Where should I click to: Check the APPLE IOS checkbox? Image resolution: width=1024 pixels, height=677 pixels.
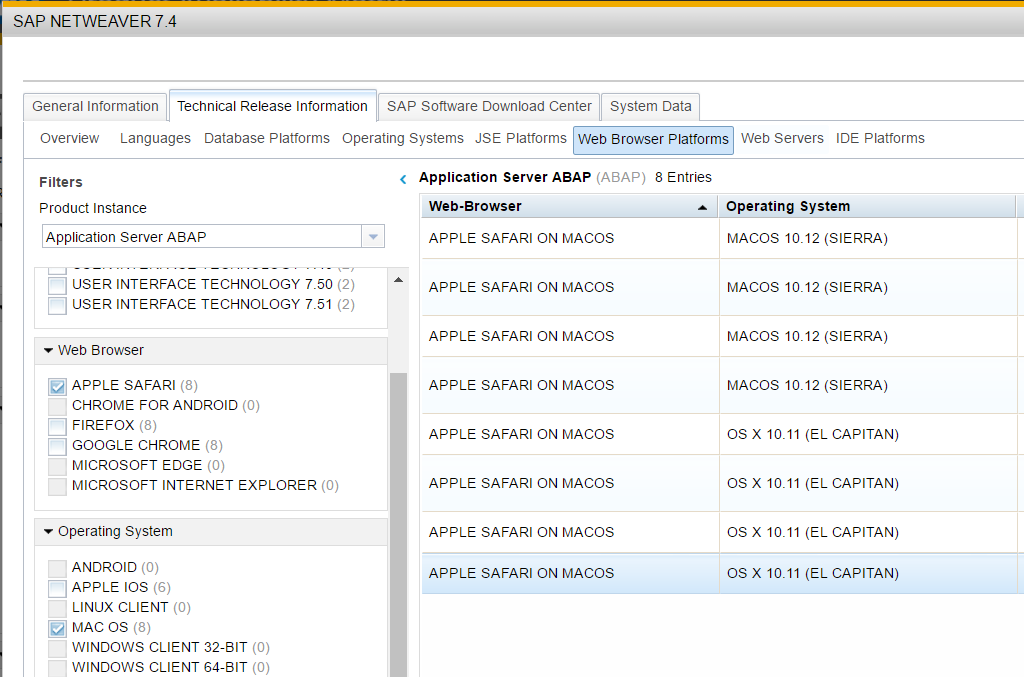(x=57, y=588)
